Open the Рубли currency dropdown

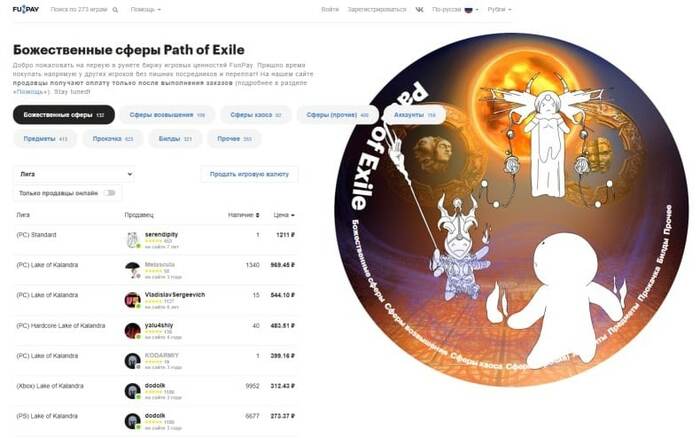click(499, 9)
